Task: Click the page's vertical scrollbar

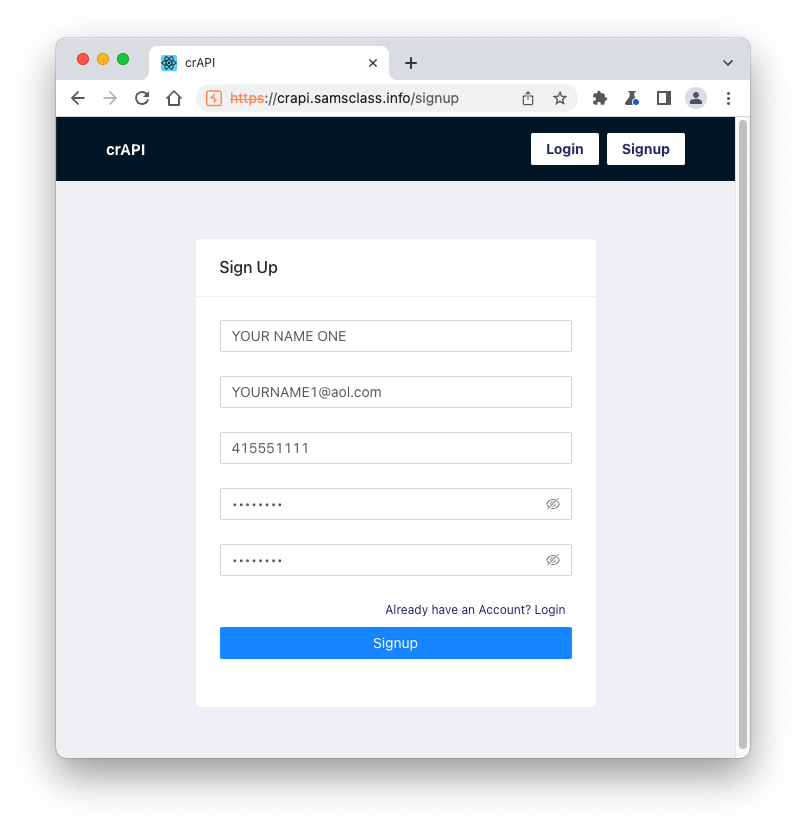Action: point(743,434)
